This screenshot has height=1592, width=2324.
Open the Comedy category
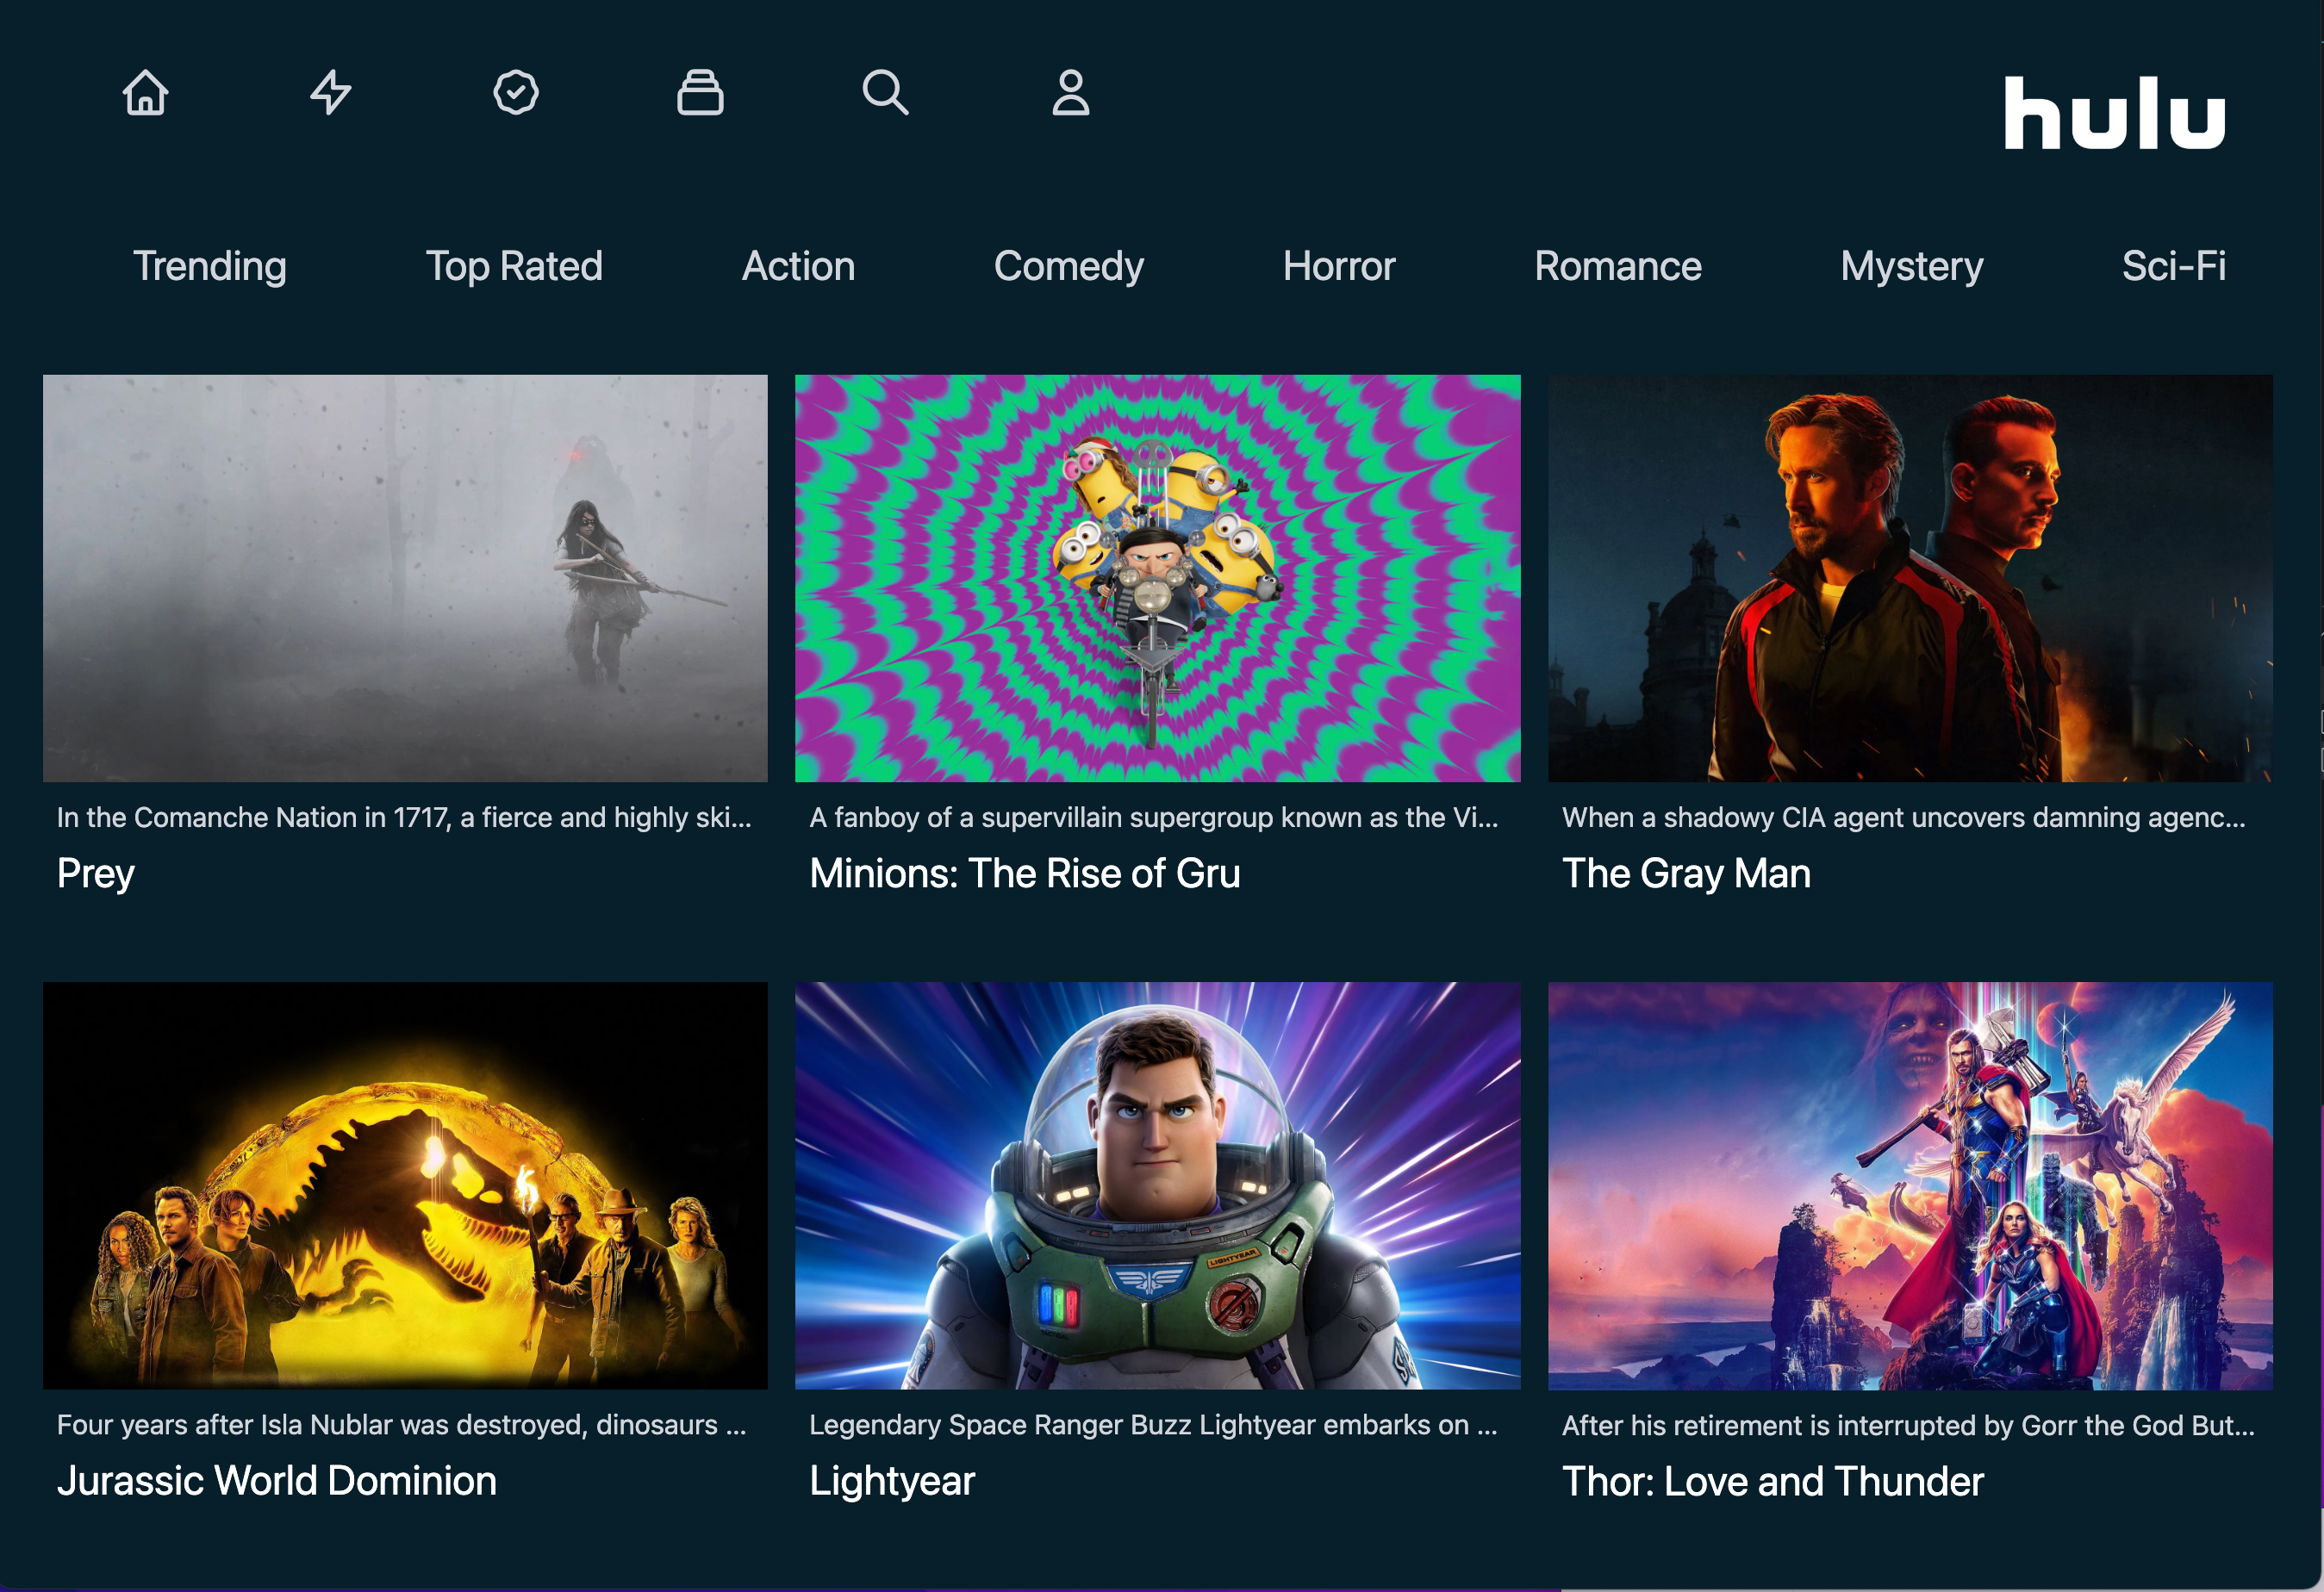pos(1068,266)
